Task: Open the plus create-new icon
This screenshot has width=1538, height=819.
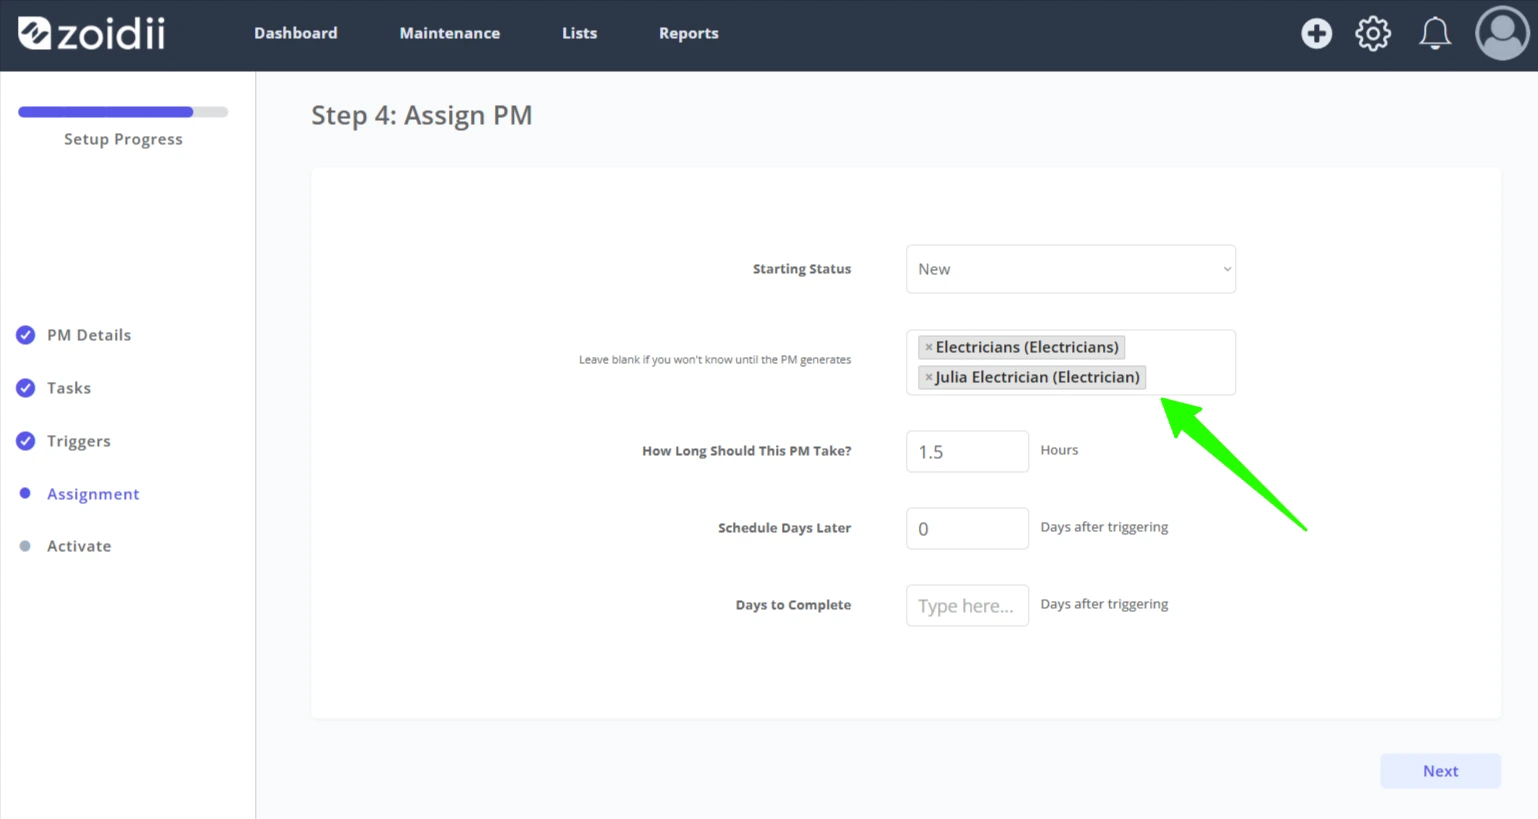Action: pos(1316,33)
